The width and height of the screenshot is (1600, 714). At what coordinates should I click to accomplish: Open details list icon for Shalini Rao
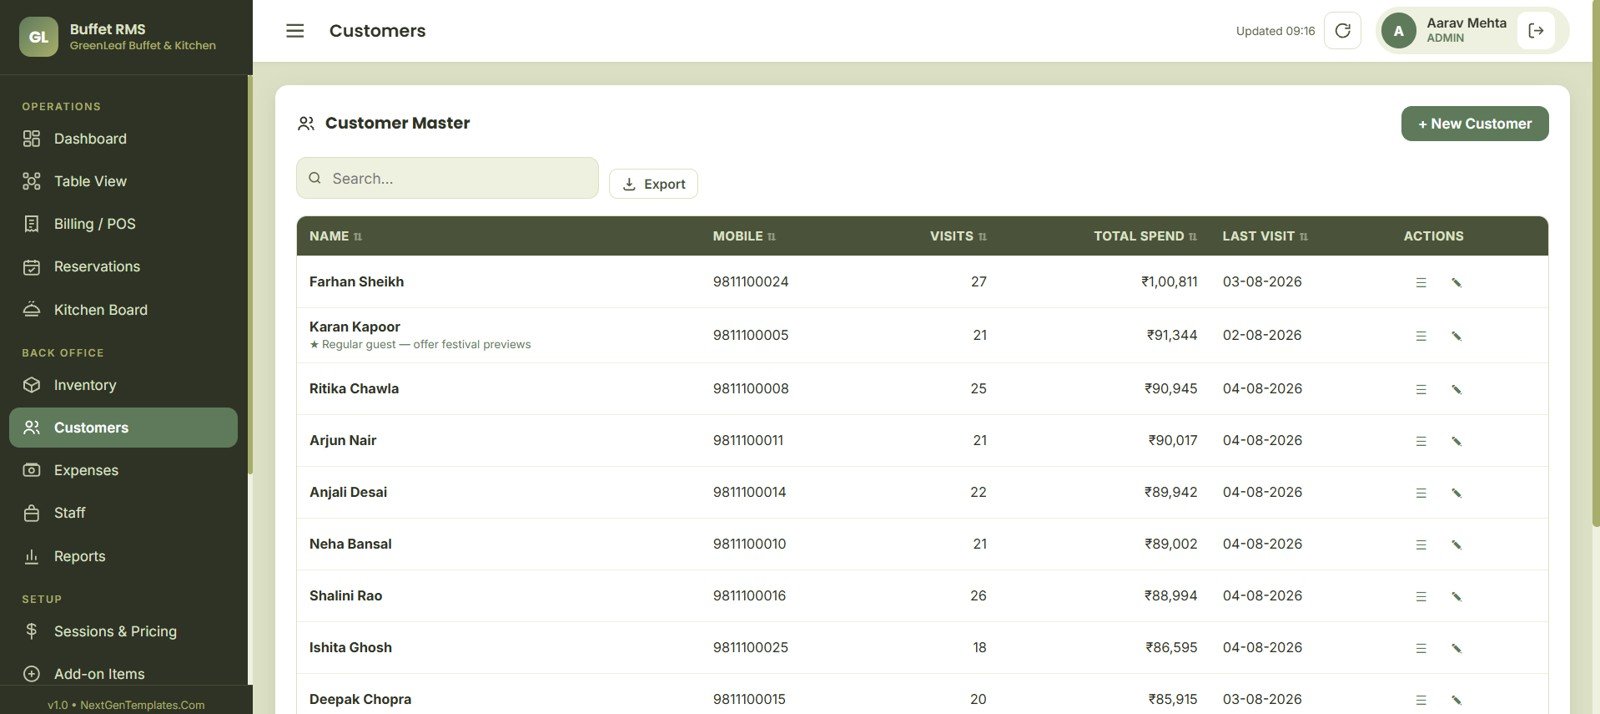coord(1421,597)
